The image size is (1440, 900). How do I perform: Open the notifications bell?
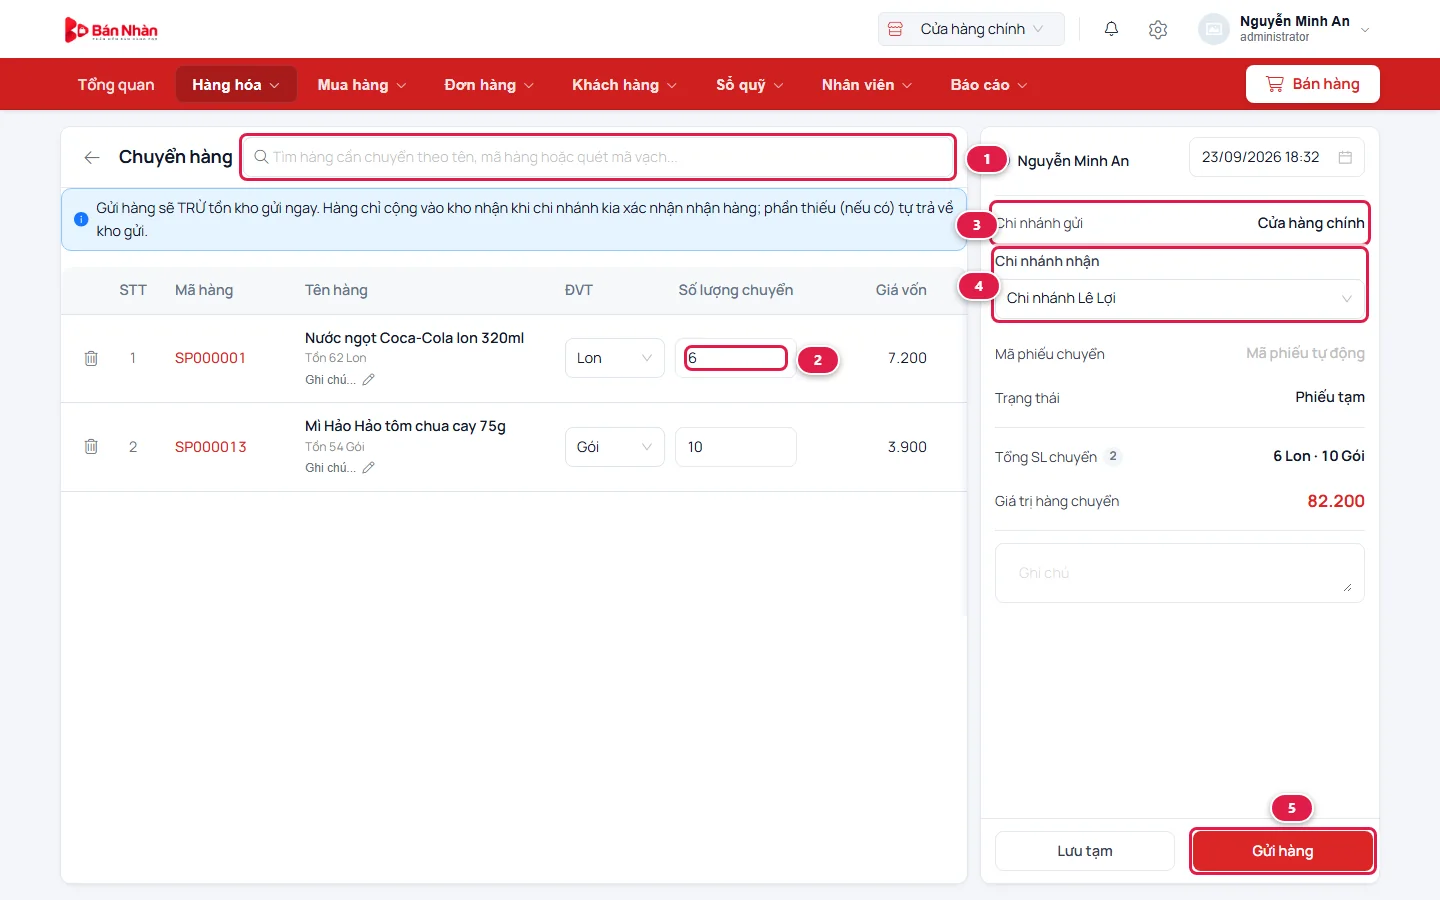1111,29
